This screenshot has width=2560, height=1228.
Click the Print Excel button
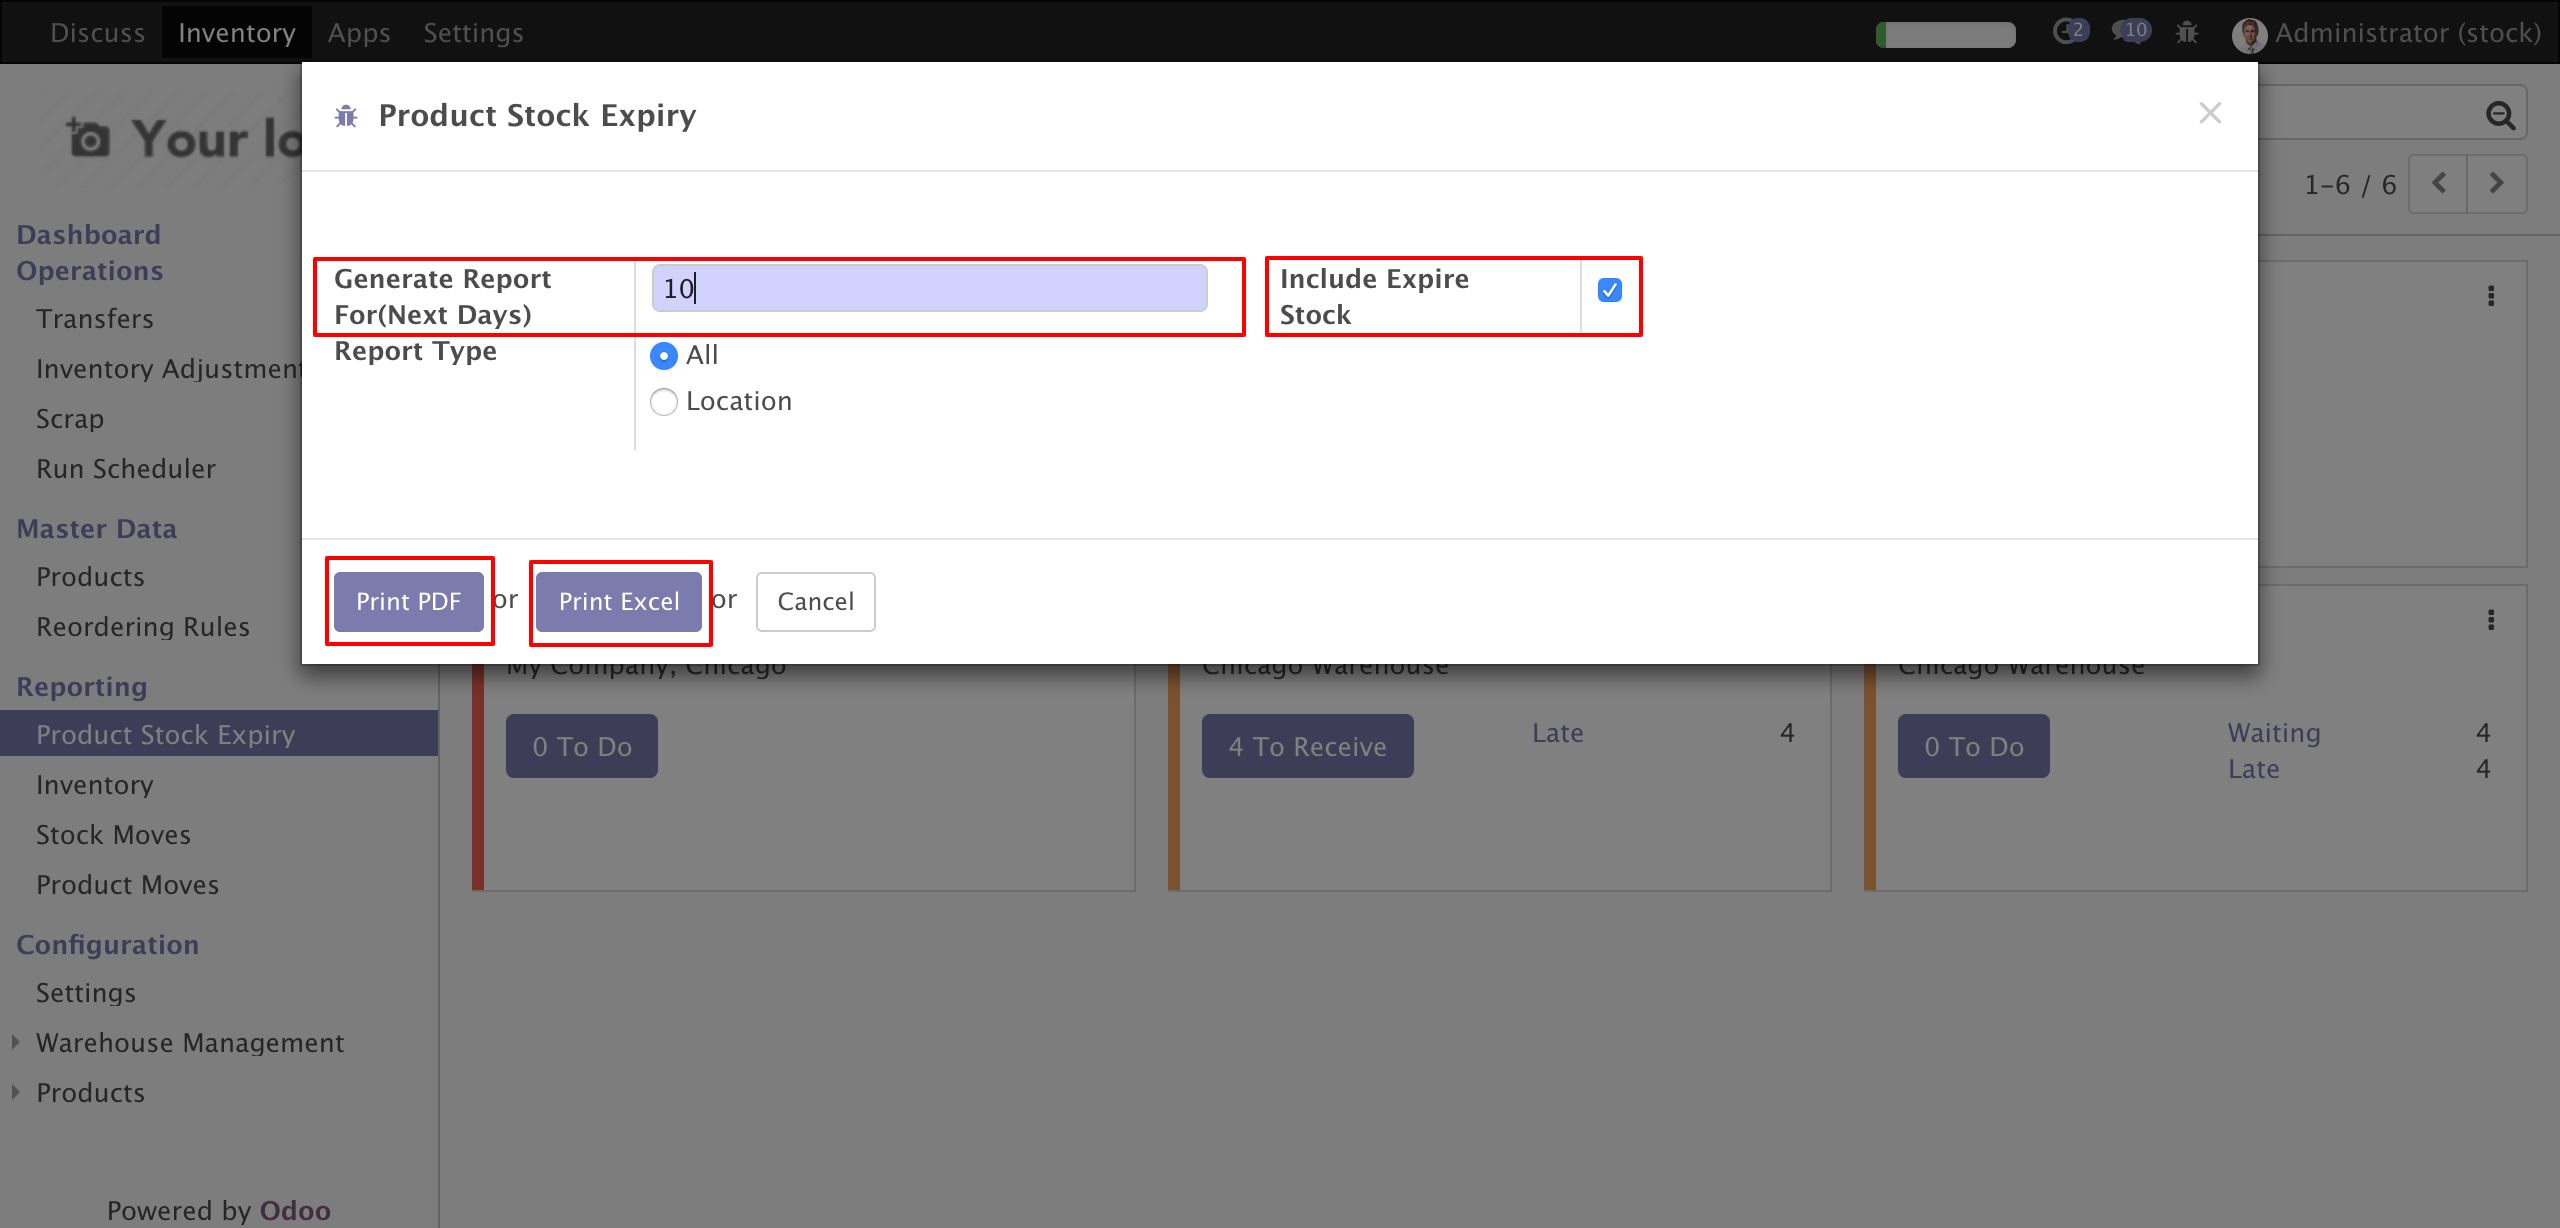click(x=619, y=601)
